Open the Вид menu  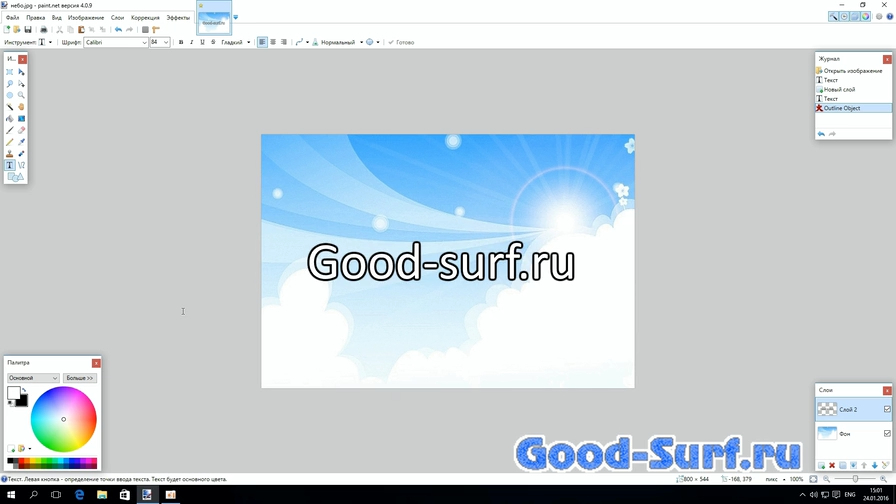coord(57,18)
